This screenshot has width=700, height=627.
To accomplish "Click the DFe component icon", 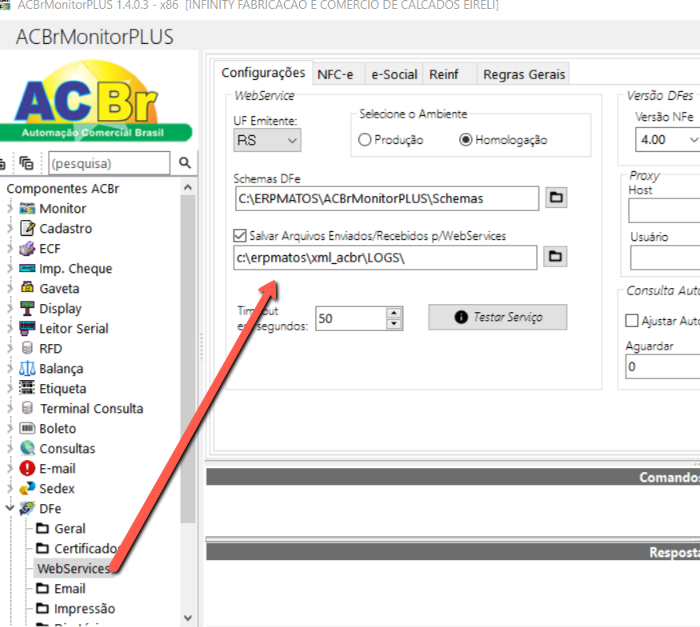I will pos(27,508).
